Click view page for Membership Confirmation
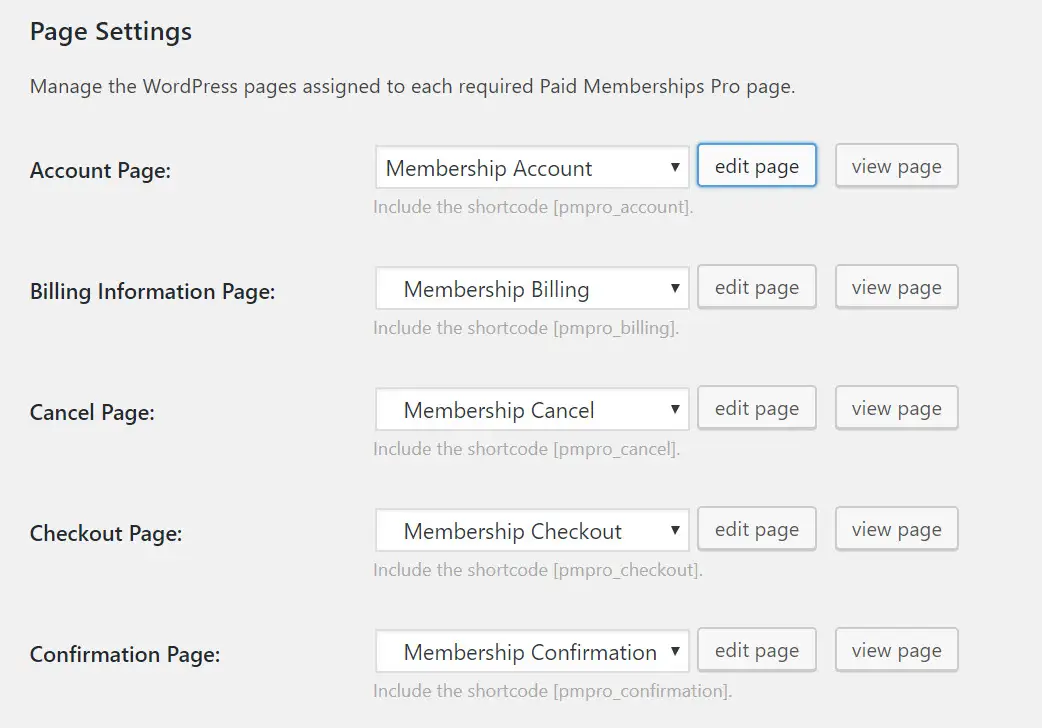The image size is (1042, 728). (x=896, y=649)
